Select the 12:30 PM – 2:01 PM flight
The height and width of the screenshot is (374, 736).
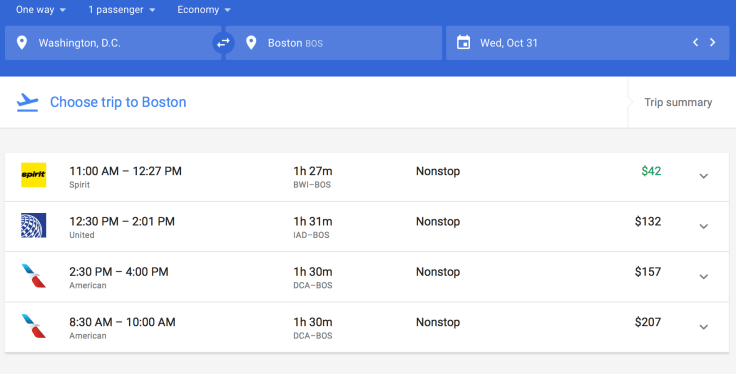pyautogui.click(x=367, y=227)
